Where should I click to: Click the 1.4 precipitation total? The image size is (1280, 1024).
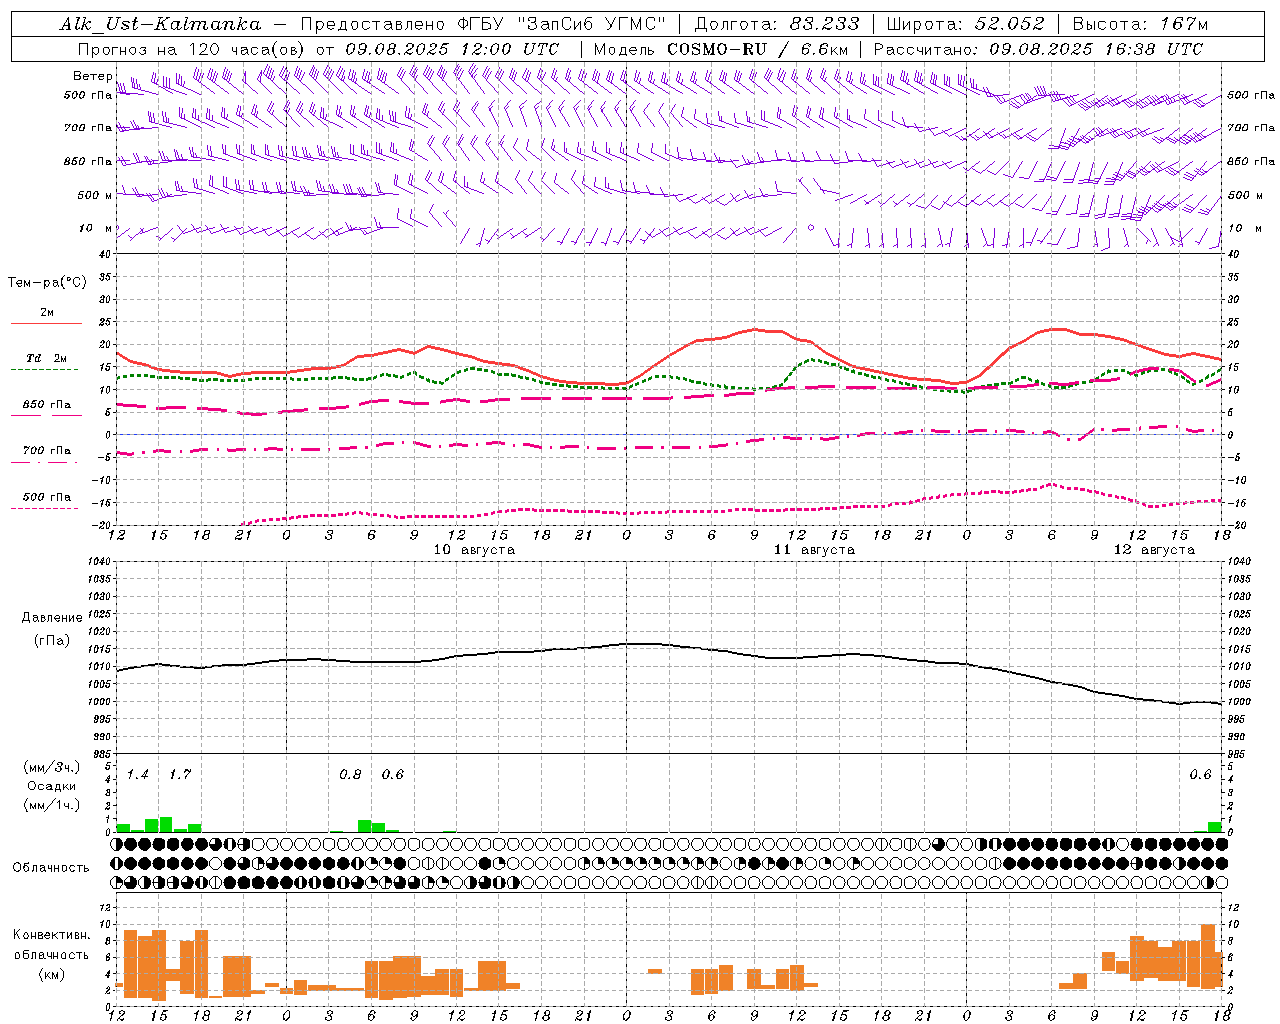138,774
